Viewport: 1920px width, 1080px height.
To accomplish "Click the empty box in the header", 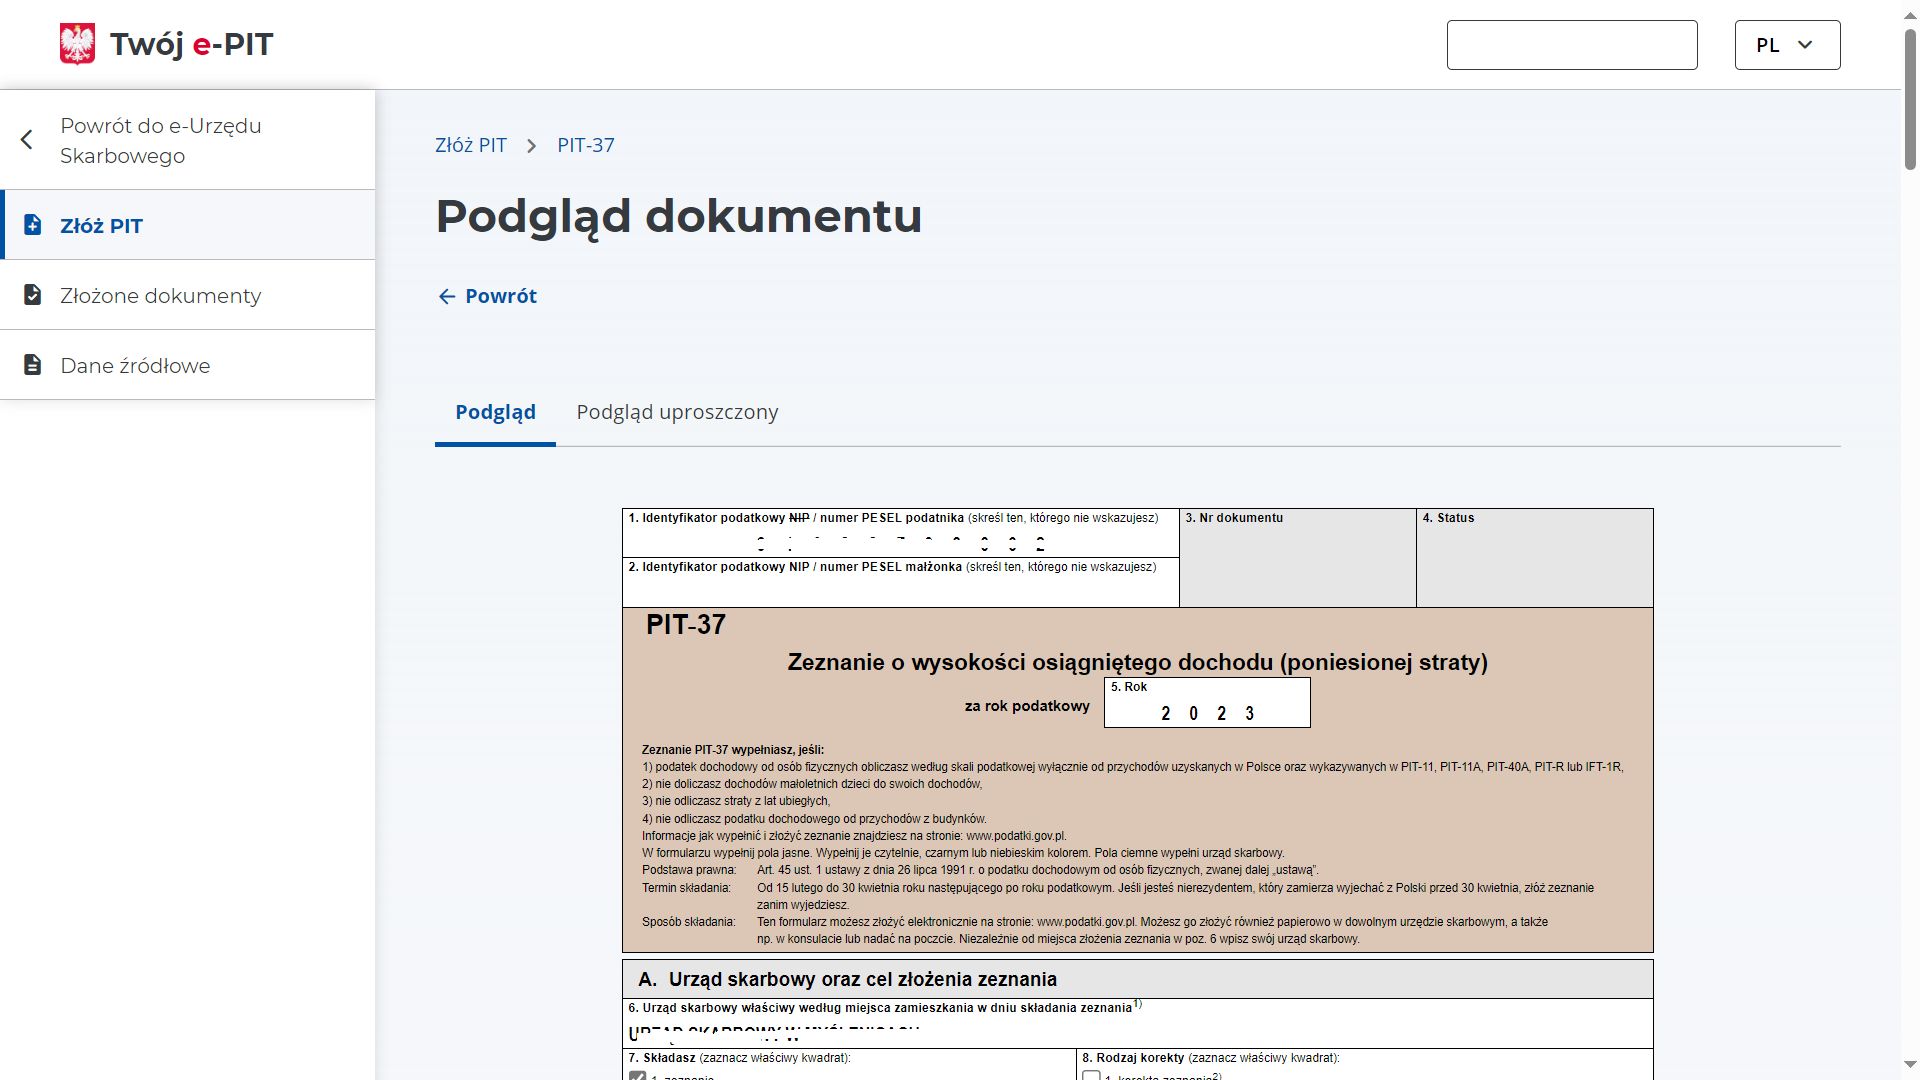I will 1571,45.
